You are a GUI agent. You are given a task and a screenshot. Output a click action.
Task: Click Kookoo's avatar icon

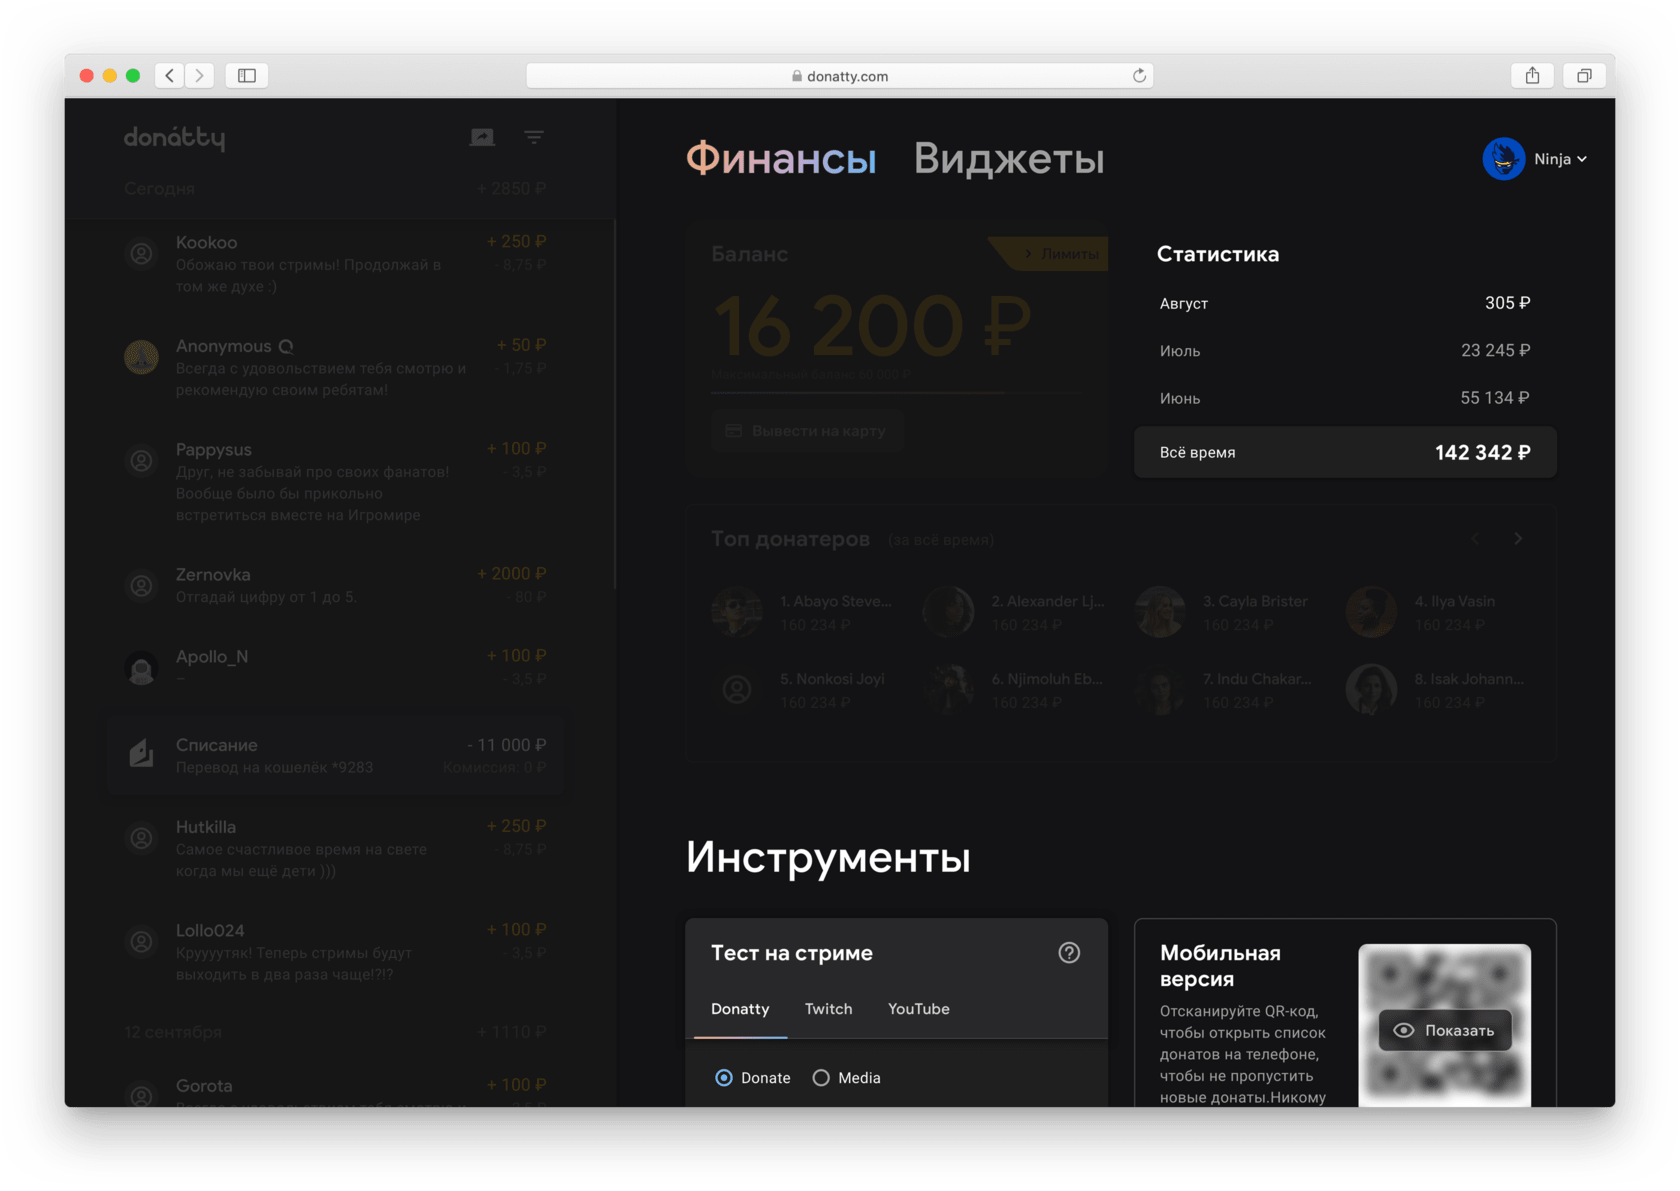(142, 254)
